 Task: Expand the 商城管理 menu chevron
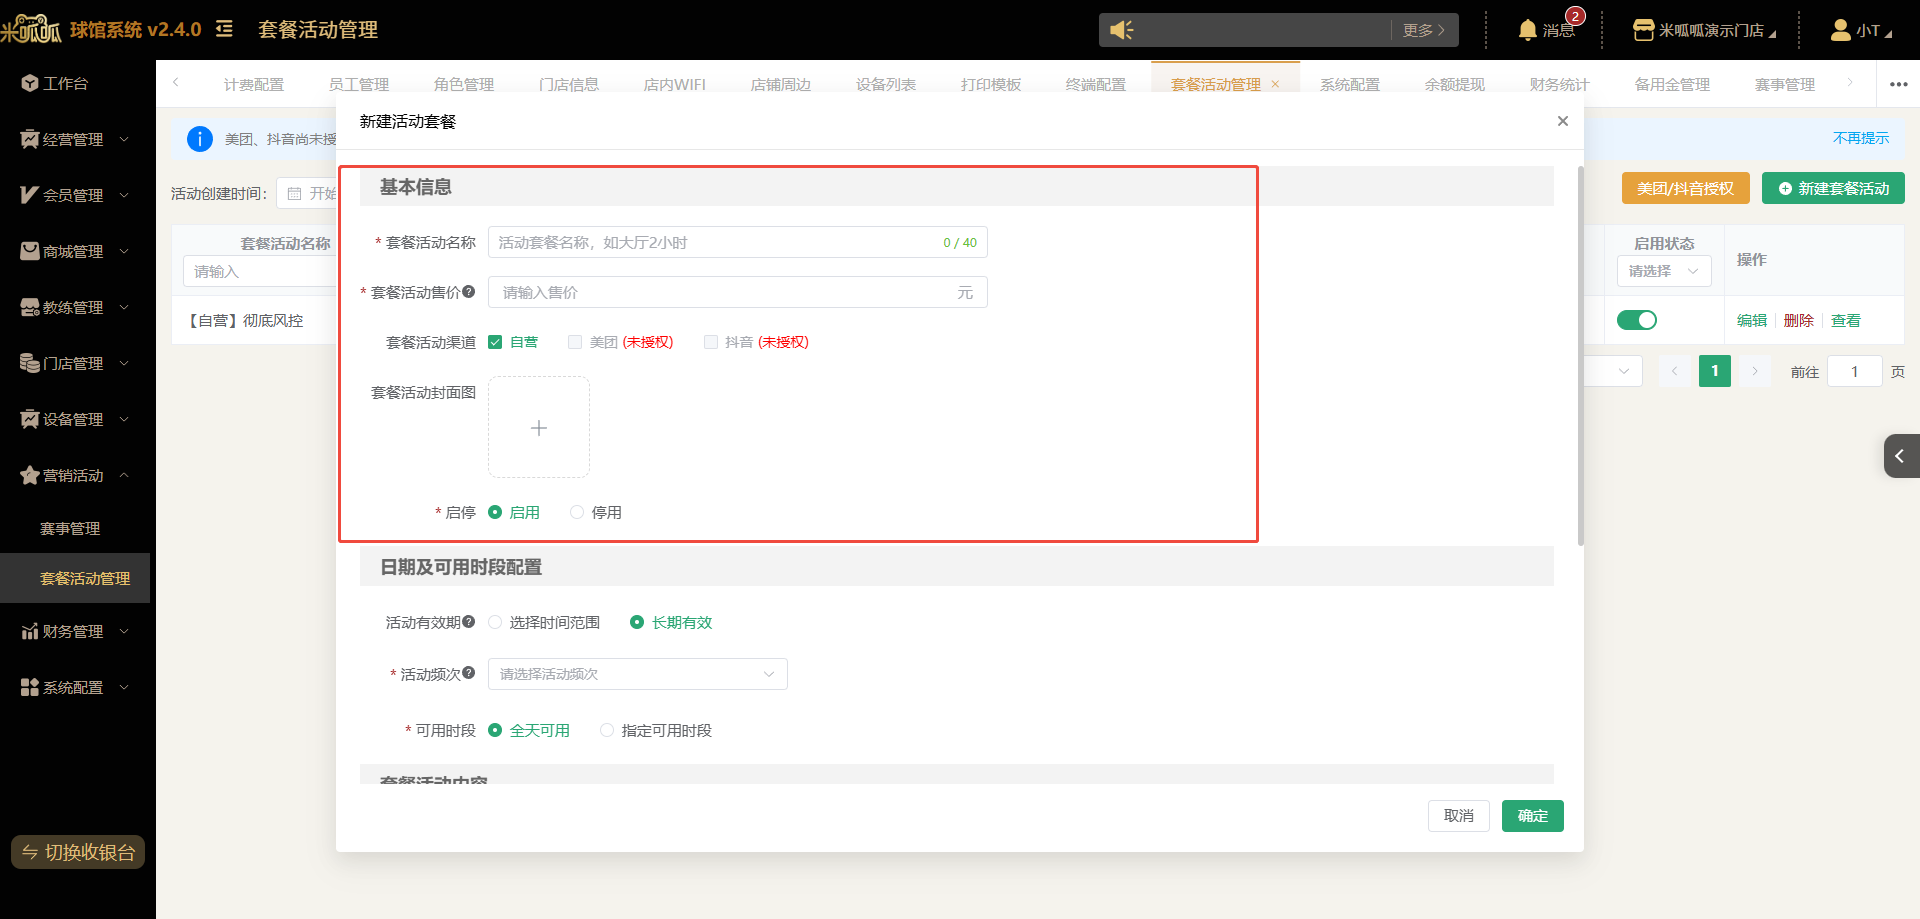click(124, 251)
